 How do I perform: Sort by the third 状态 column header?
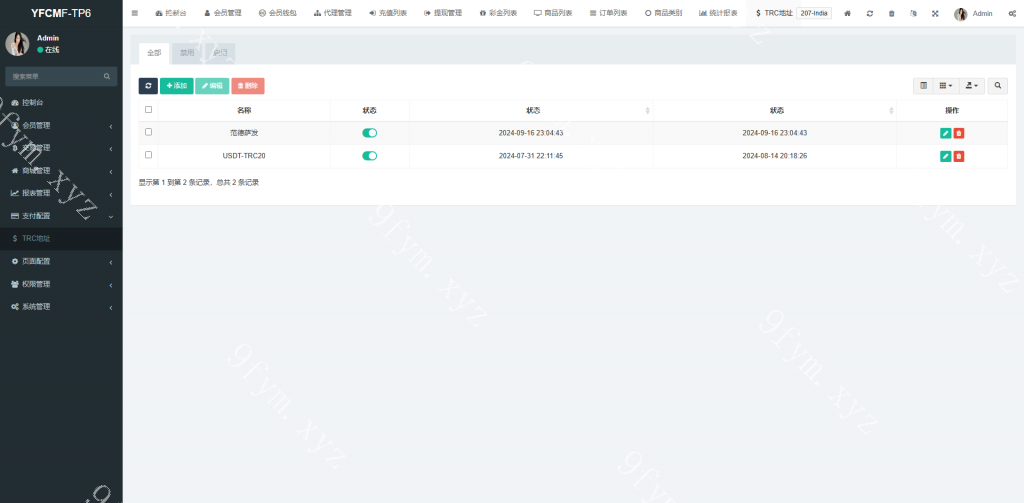[x=775, y=110]
